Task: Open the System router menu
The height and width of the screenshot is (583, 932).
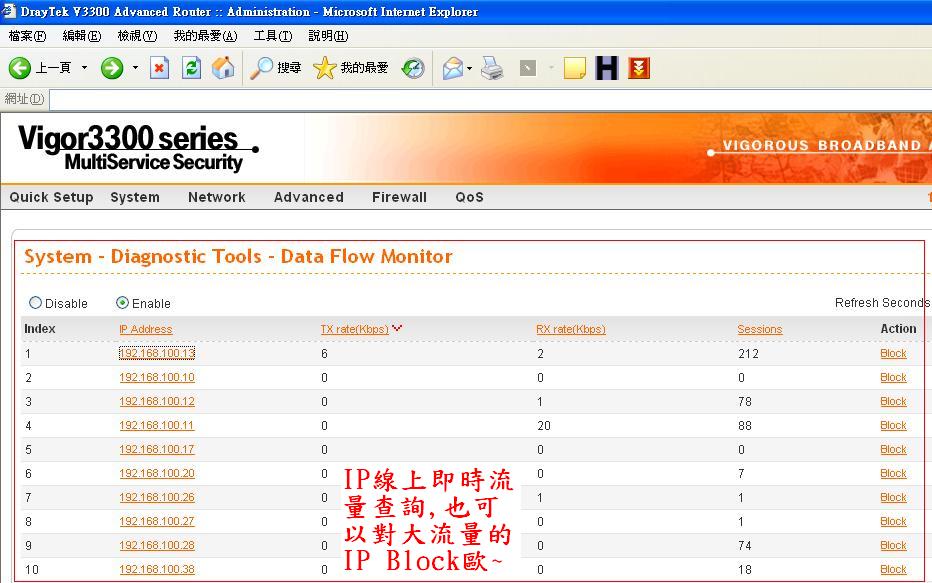Action: (x=135, y=197)
